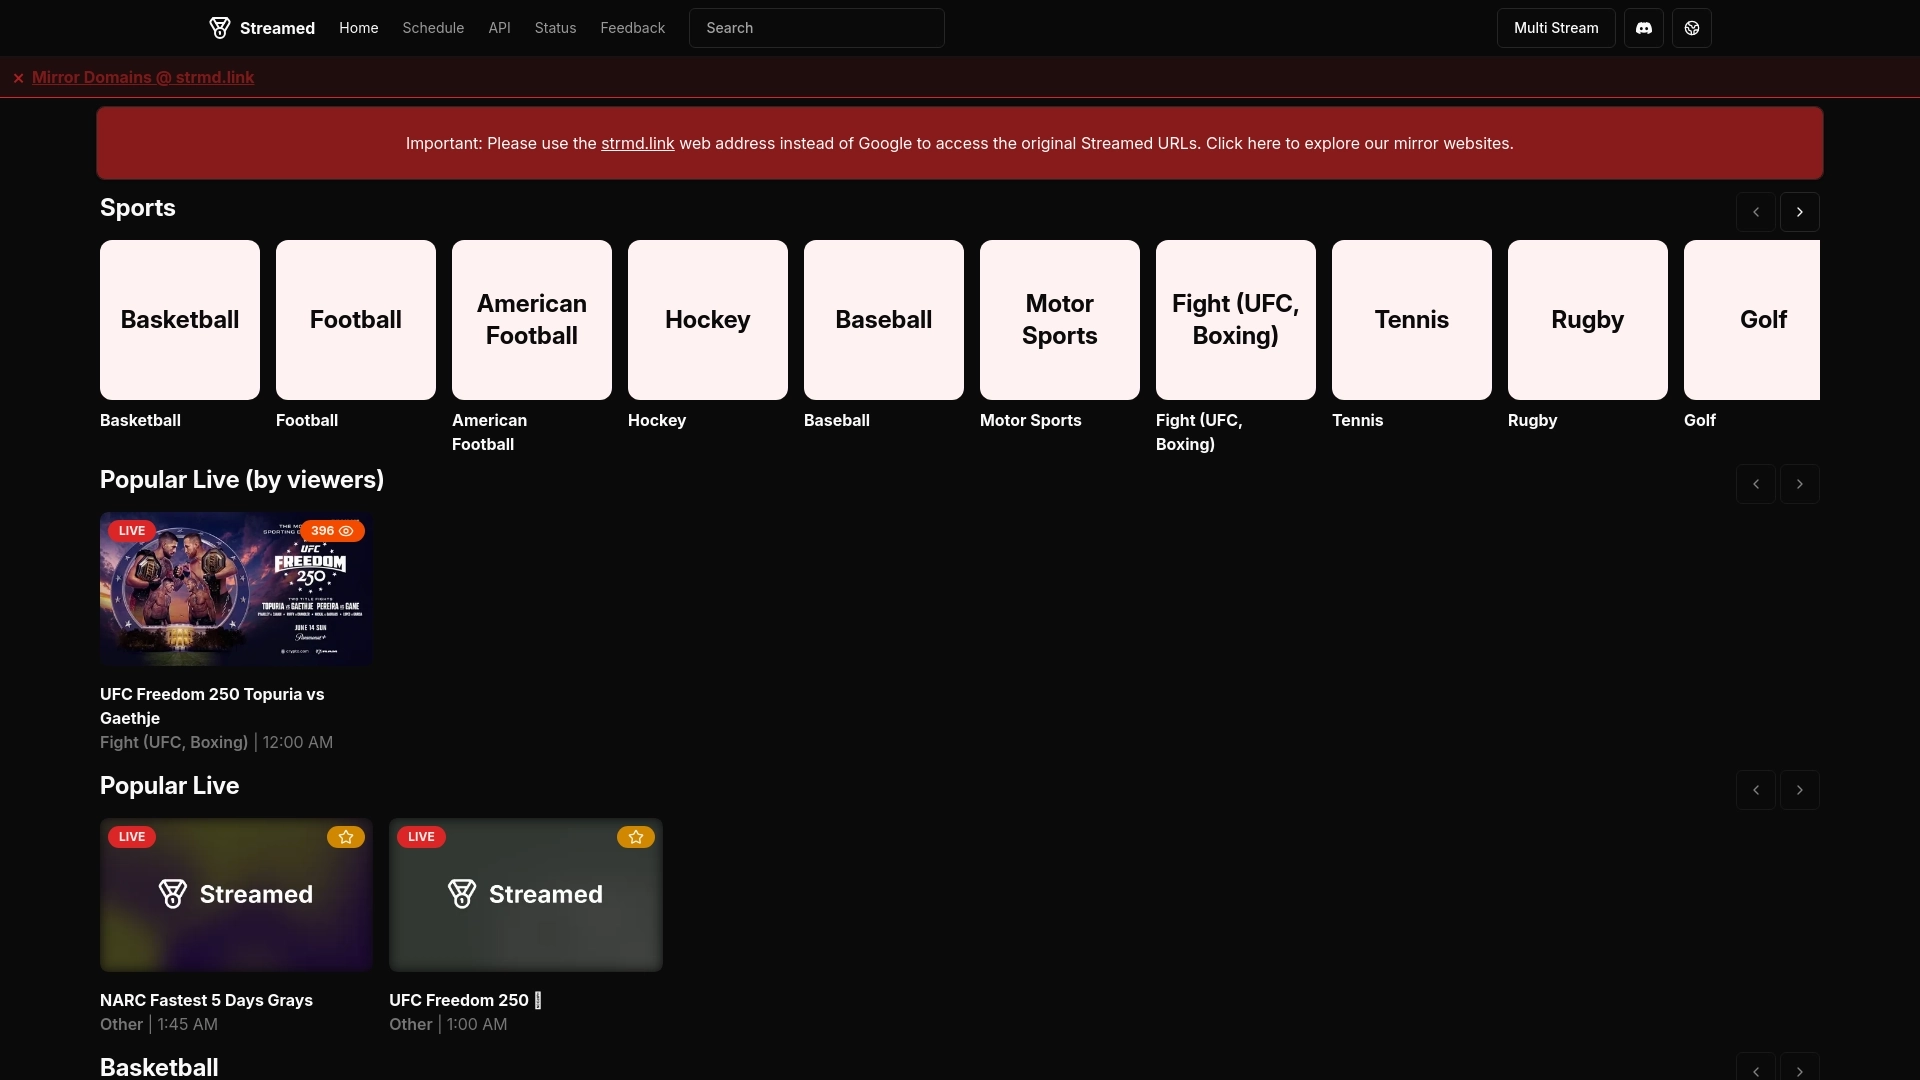The image size is (1920, 1080).
Task: Go back in Popular Live by viewers
Action: (1756, 484)
